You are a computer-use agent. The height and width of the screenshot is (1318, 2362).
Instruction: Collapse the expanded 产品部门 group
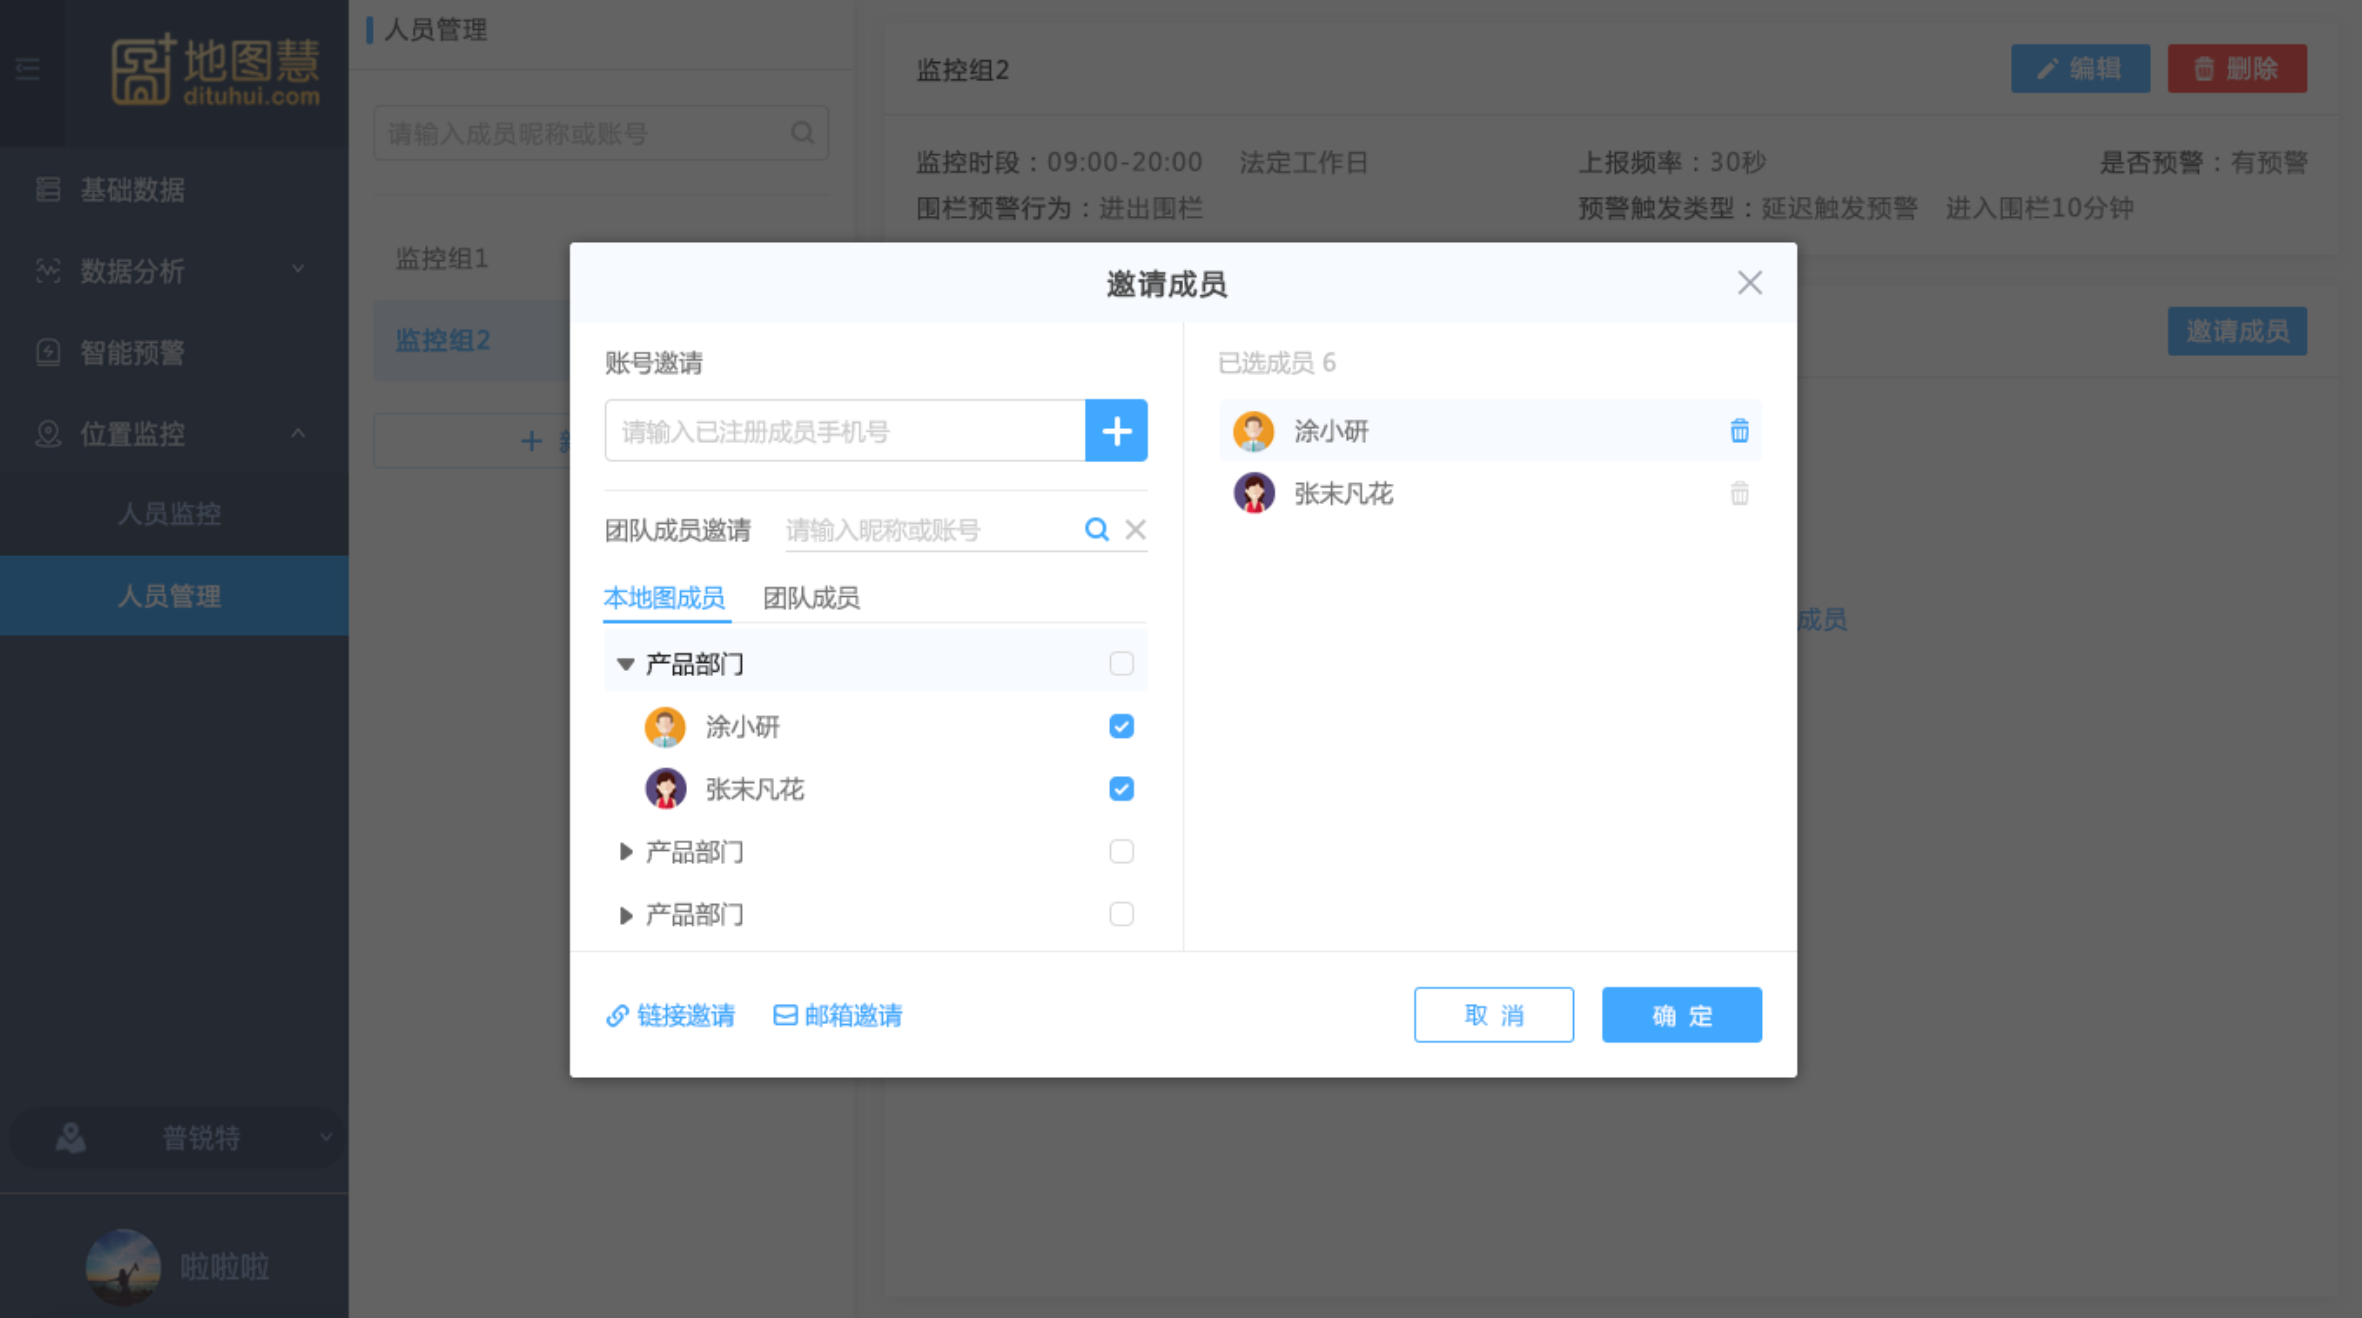coord(626,664)
